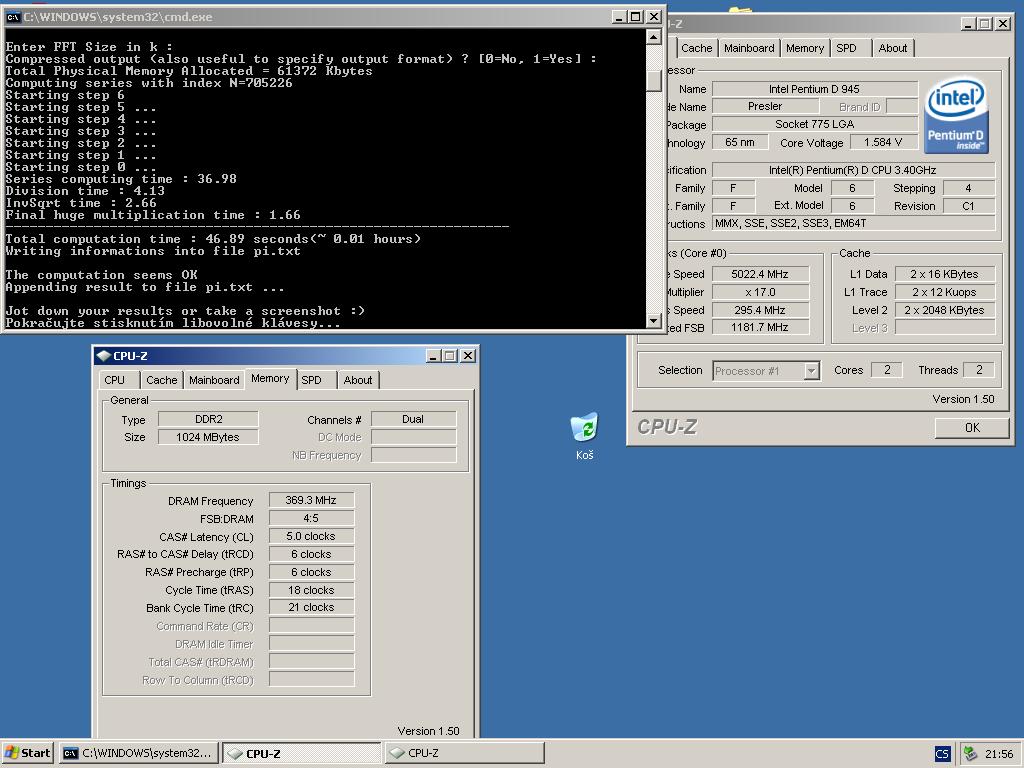
Task: Click the system clock showing 21:56
Action: [999, 754]
